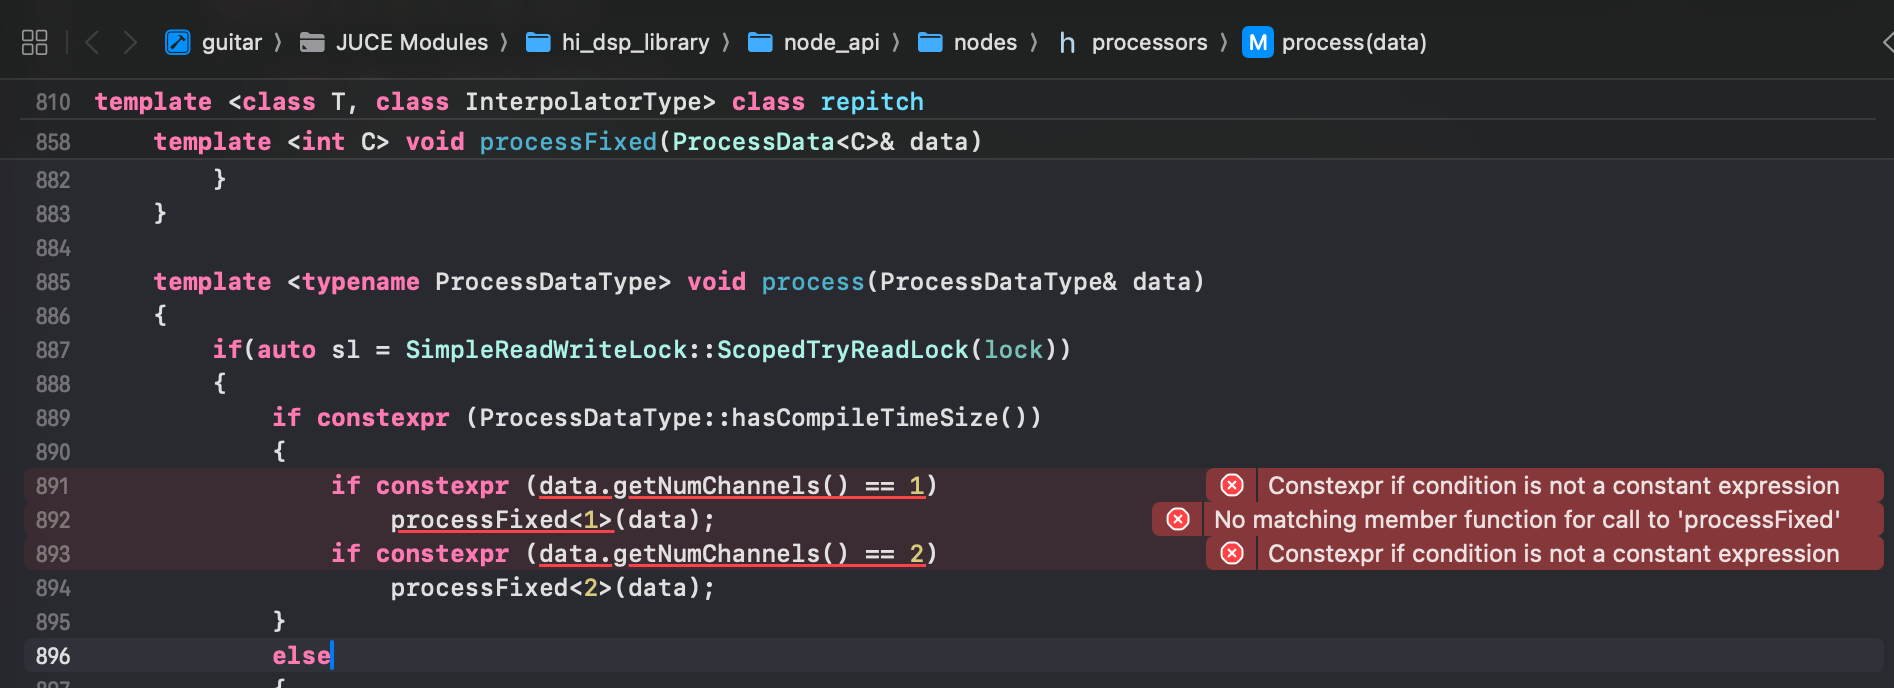Jump to sticky 'processFixed(ProcessData<C>& data)' header
Viewport: 1894px width, 688px height.
click(x=568, y=142)
